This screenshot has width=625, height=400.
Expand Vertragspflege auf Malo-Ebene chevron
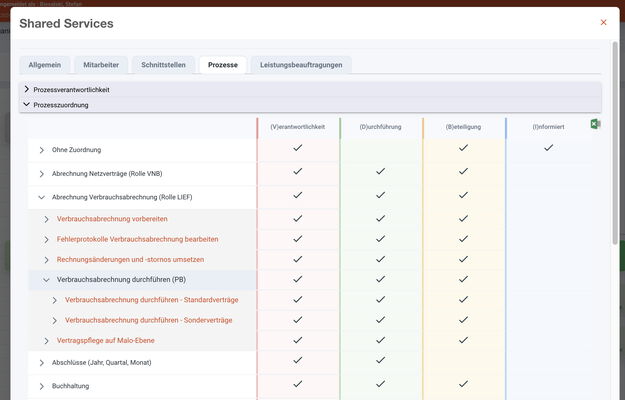coord(47,341)
